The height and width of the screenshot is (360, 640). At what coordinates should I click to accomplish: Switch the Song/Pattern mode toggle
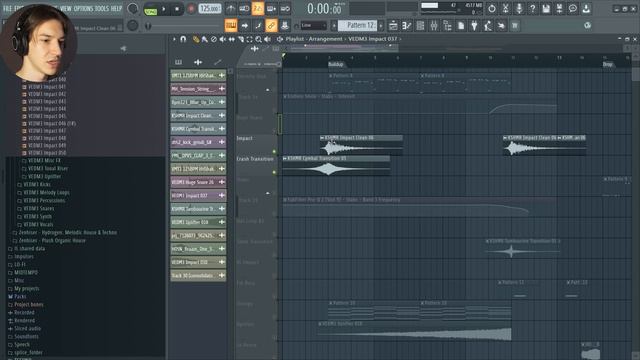(x=150, y=9)
